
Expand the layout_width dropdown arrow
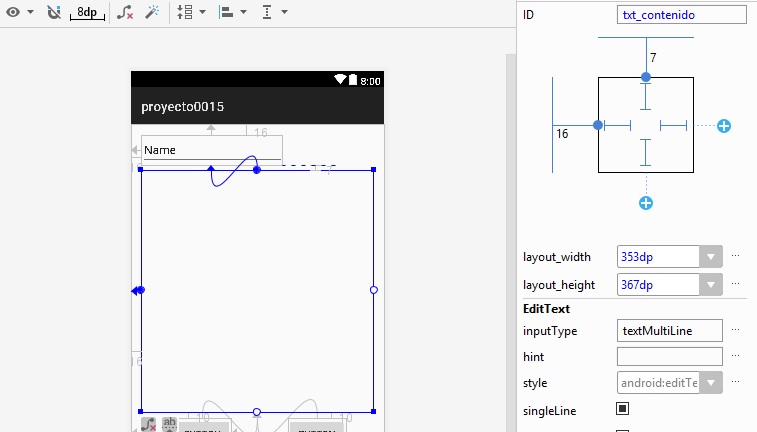coord(711,257)
